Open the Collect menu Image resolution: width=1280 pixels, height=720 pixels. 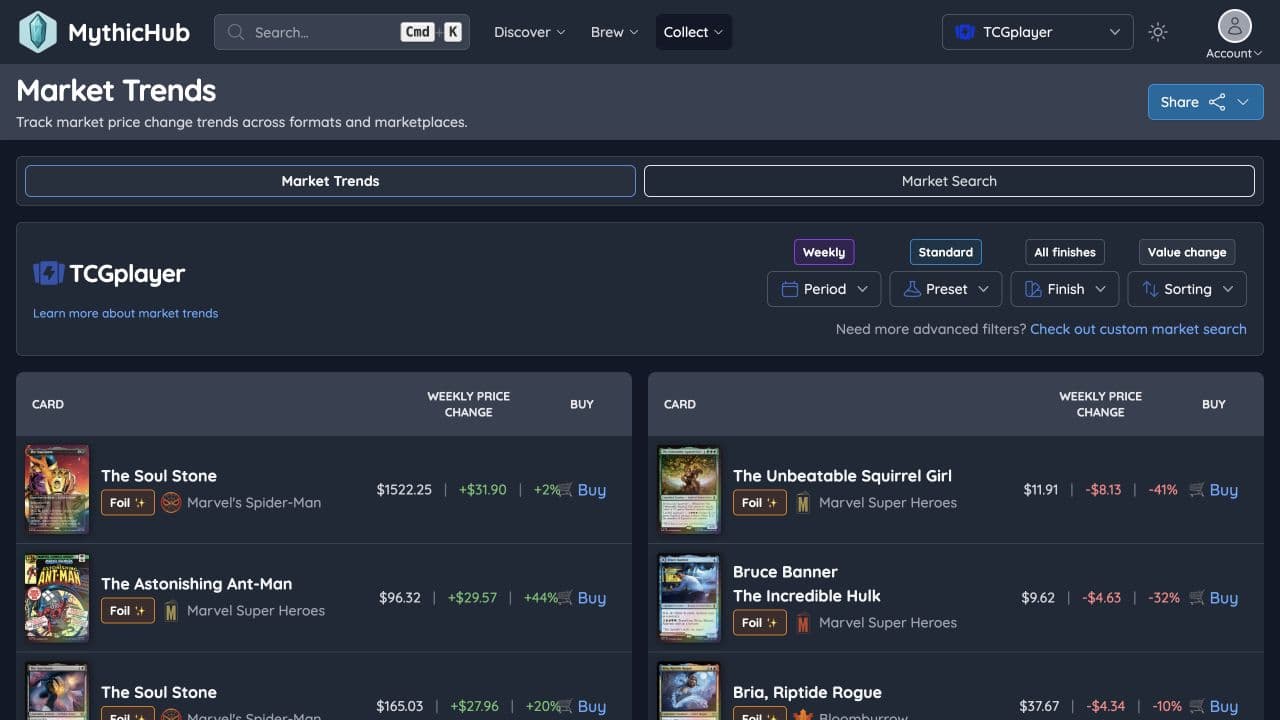tap(694, 32)
